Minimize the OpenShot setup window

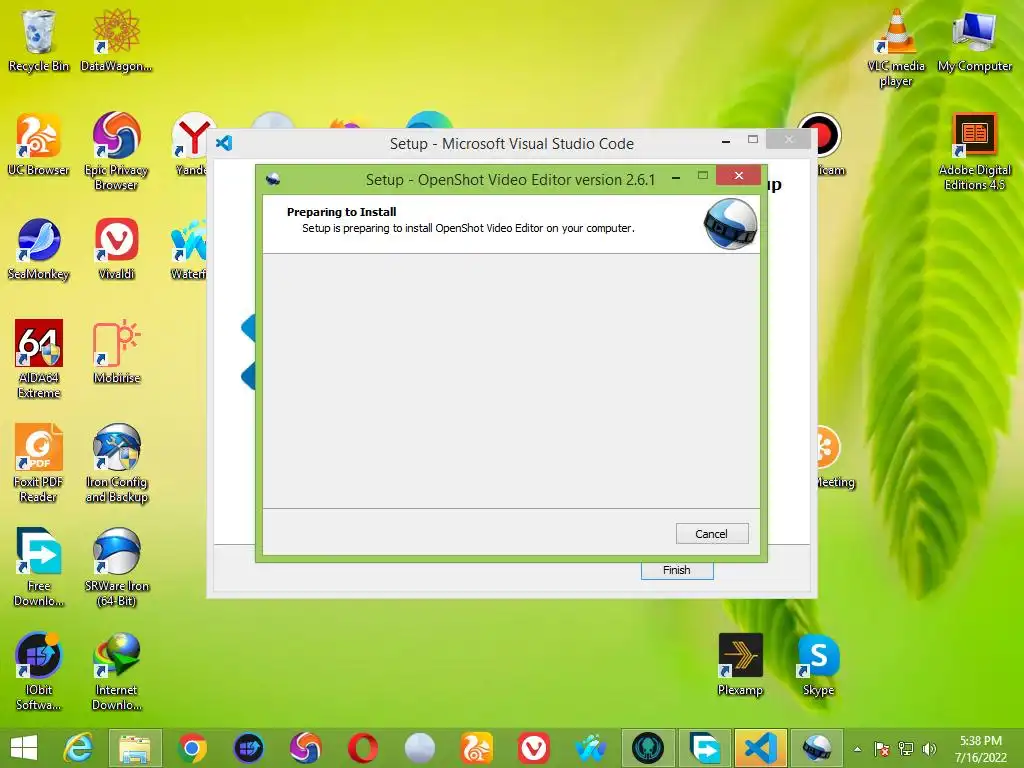coord(676,176)
